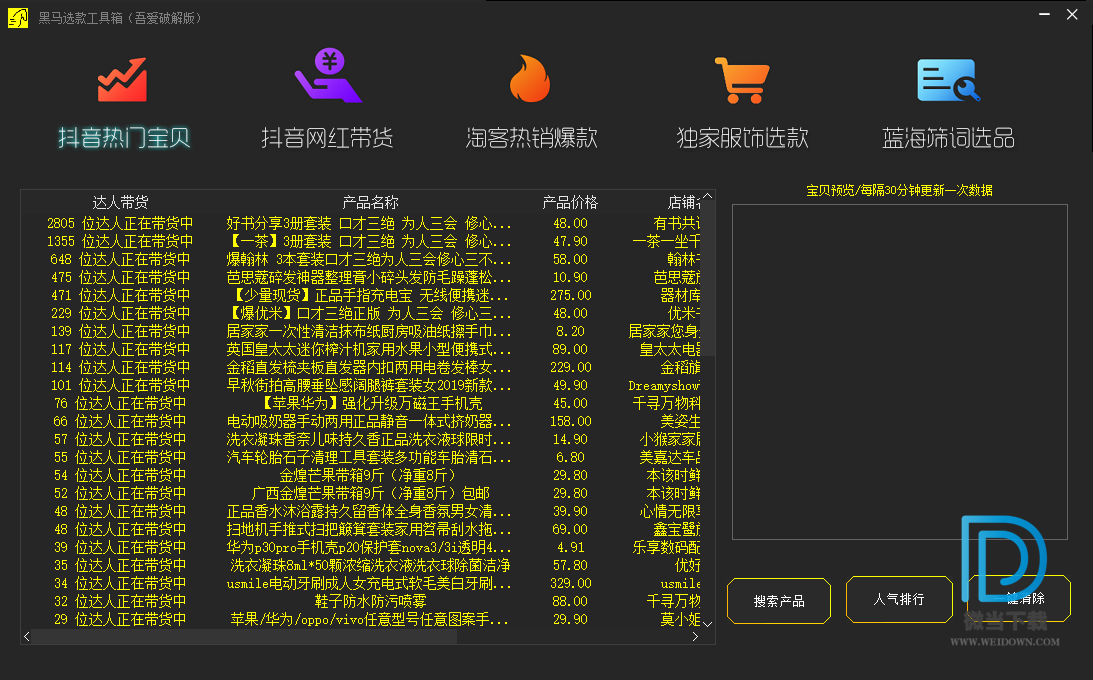
Task: Select the 正品香水沐浴露 row
Action: tap(360, 511)
